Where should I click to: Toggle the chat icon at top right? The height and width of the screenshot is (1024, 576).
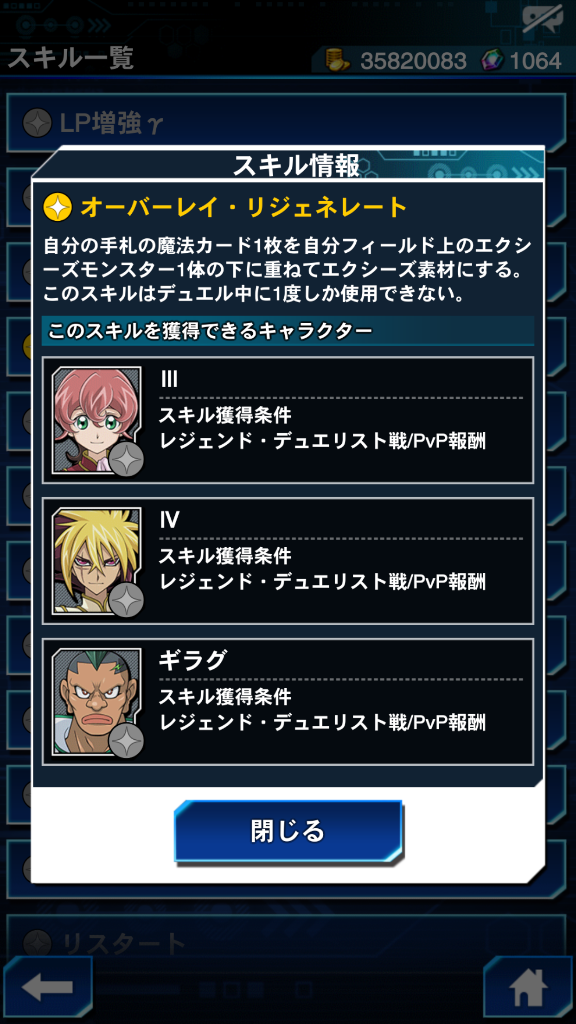coord(542,20)
